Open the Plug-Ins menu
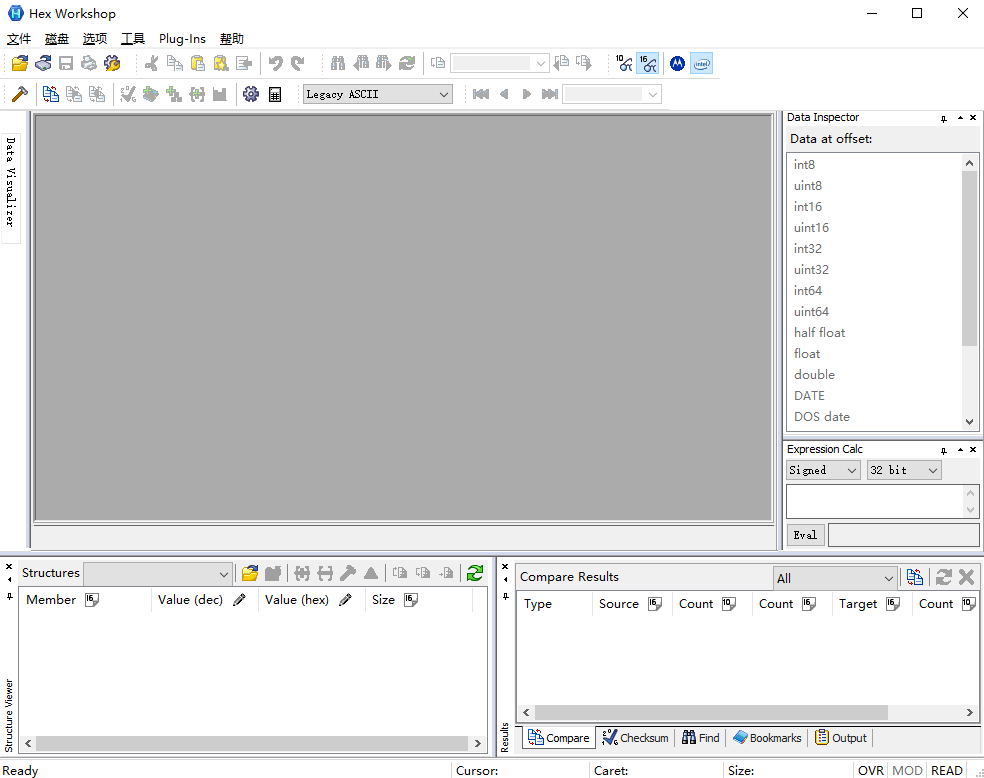This screenshot has width=984, height=778. [x=182, y=39]
